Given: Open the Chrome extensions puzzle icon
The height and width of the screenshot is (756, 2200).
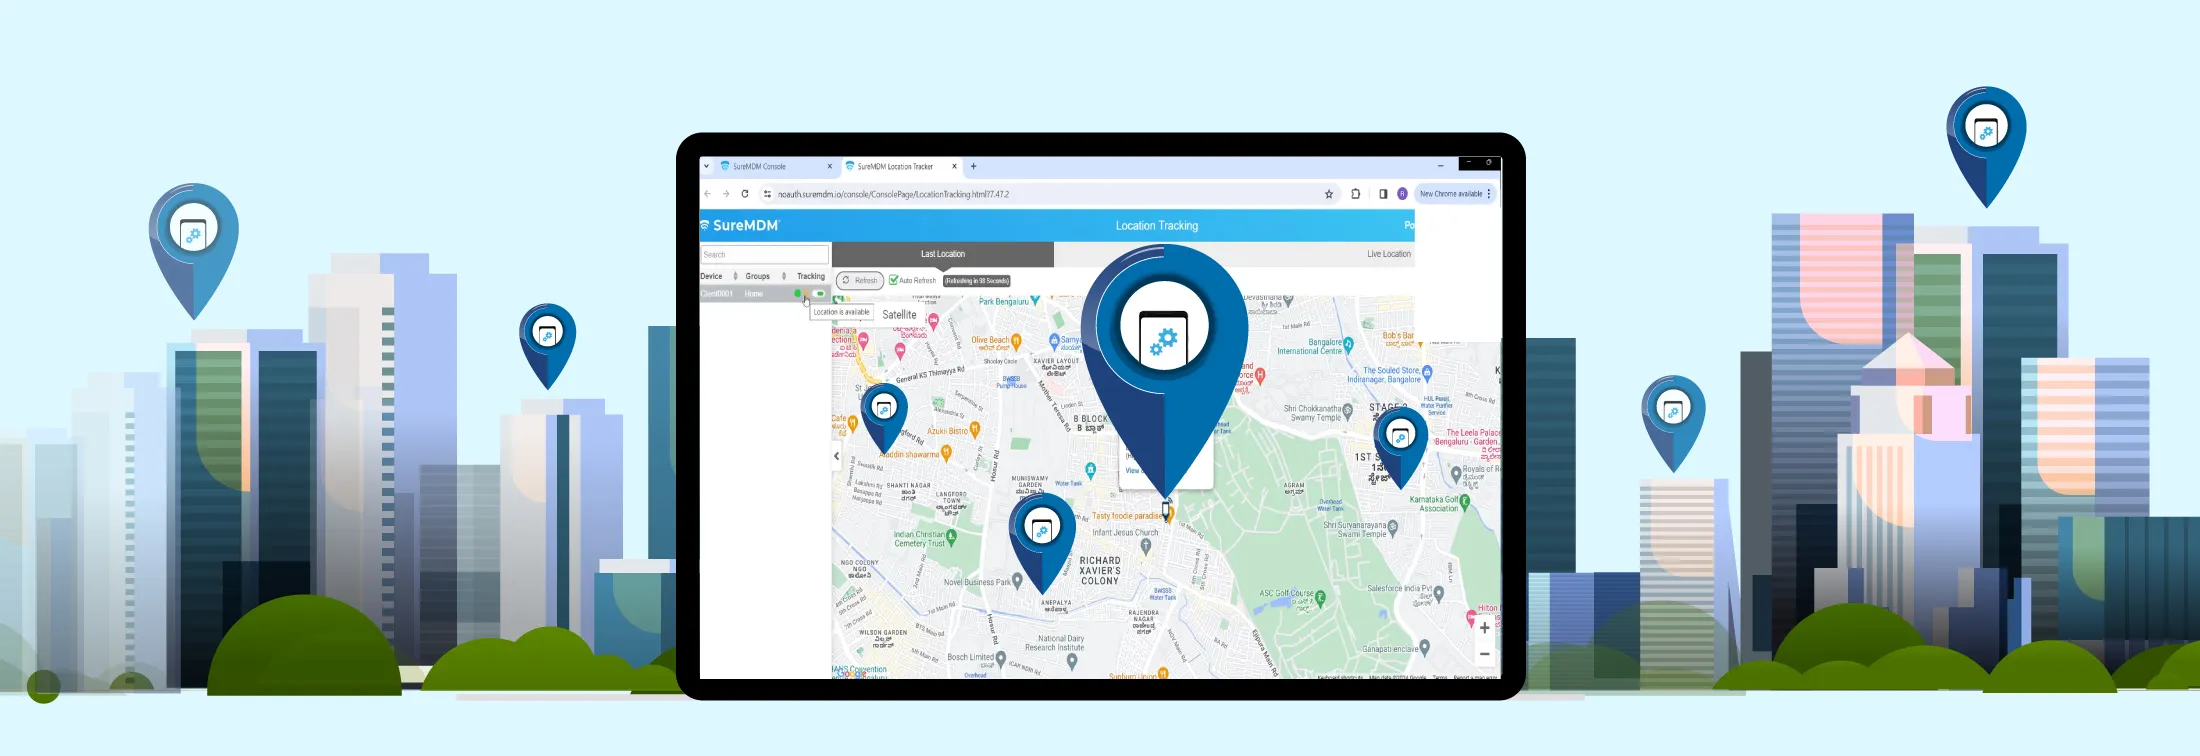Looking at the screenshot, I should coord(1356,194).
